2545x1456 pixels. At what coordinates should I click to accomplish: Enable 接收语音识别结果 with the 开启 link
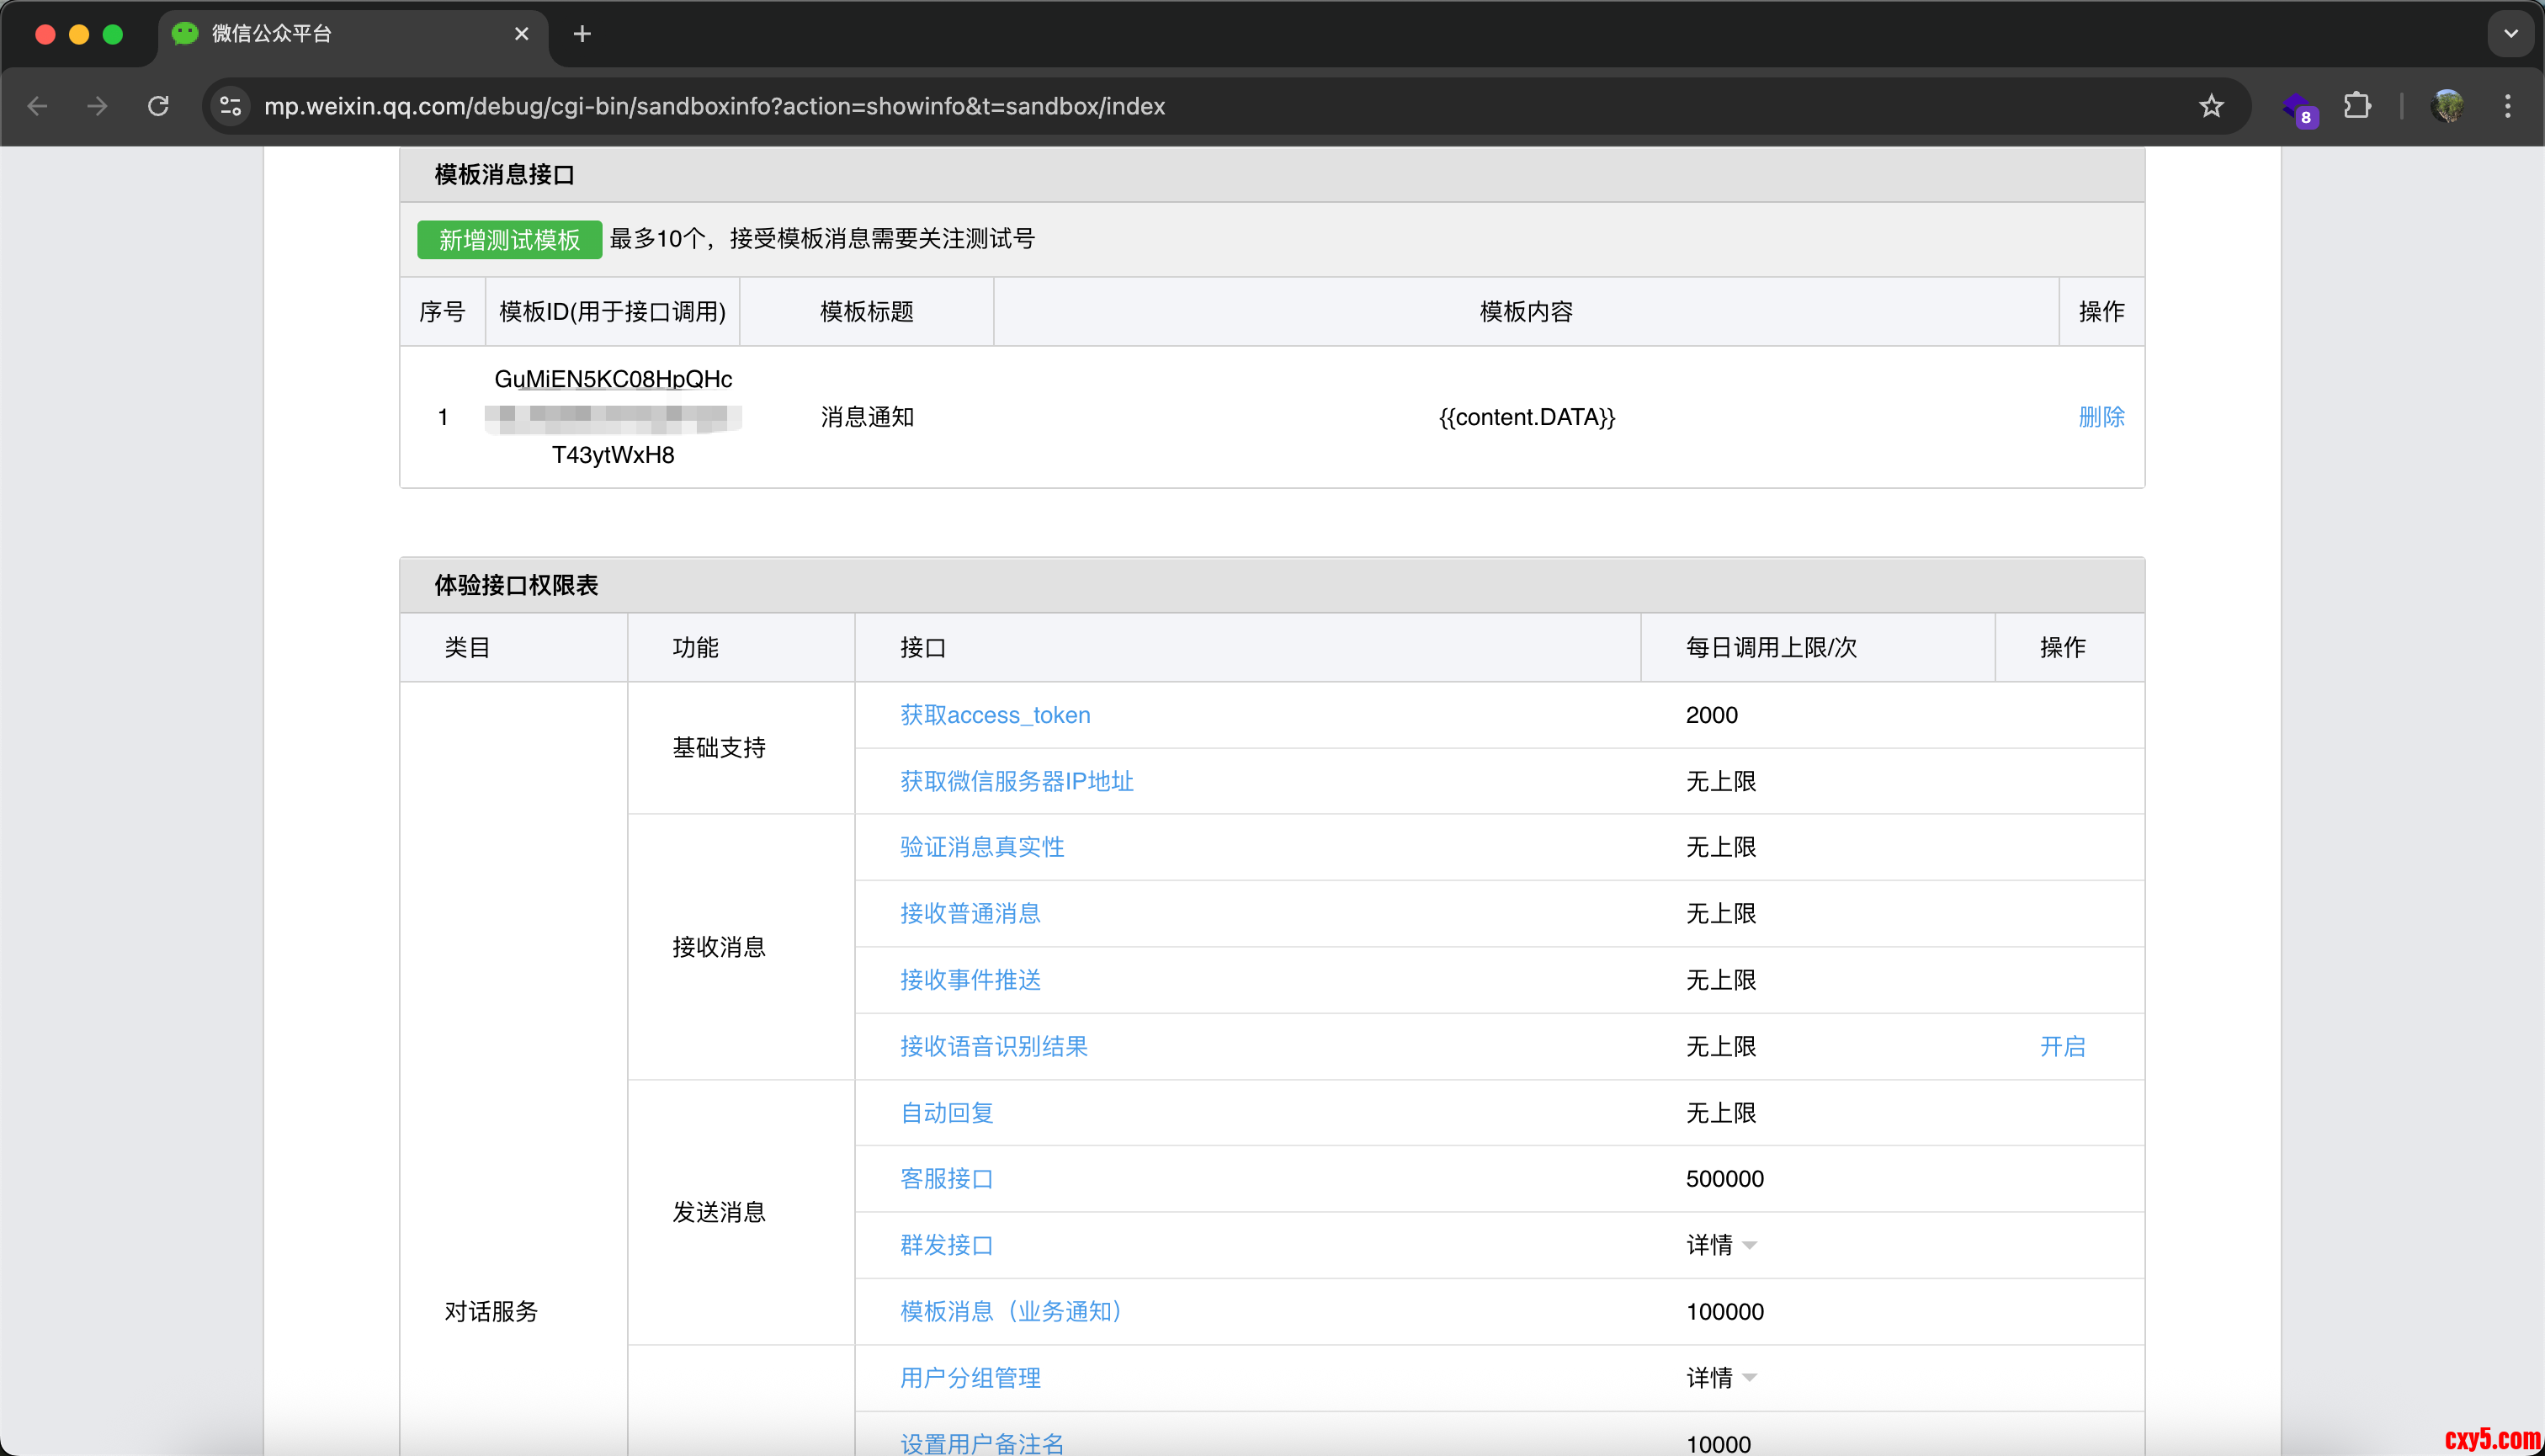(2062, 1046)
